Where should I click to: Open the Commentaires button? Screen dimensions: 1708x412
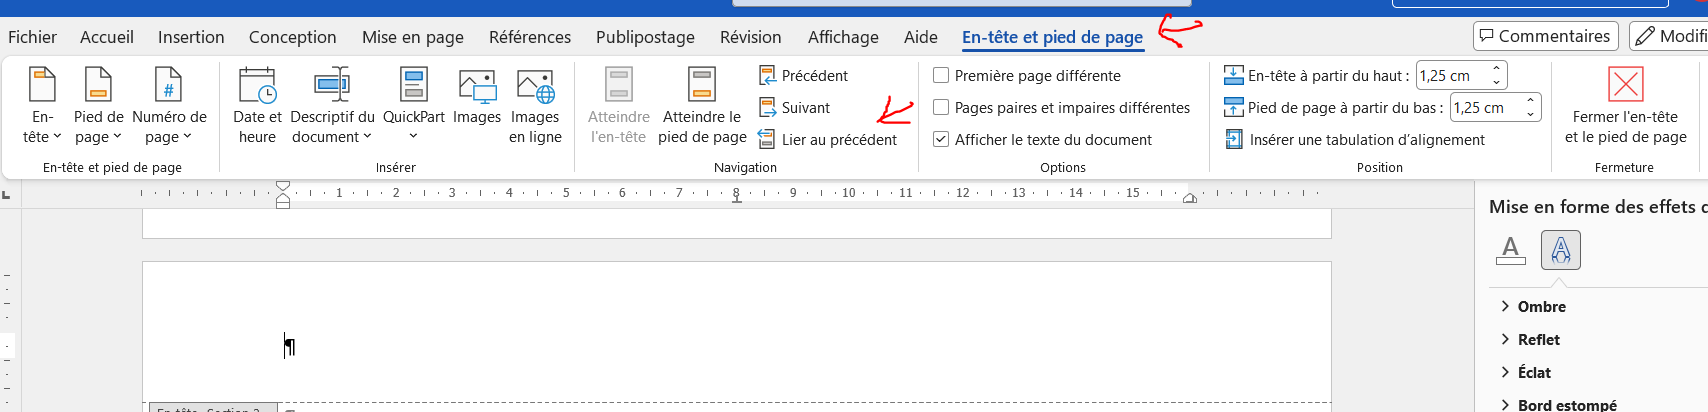[x=1545, y=36]
